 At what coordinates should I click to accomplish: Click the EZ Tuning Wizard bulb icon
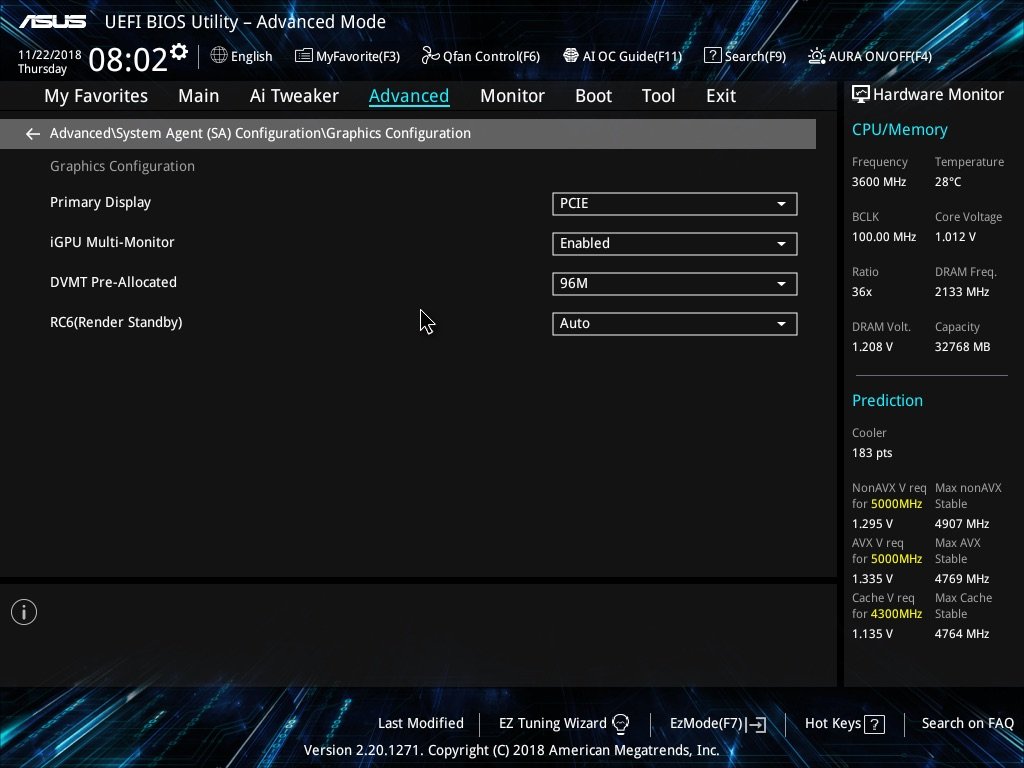620,724
